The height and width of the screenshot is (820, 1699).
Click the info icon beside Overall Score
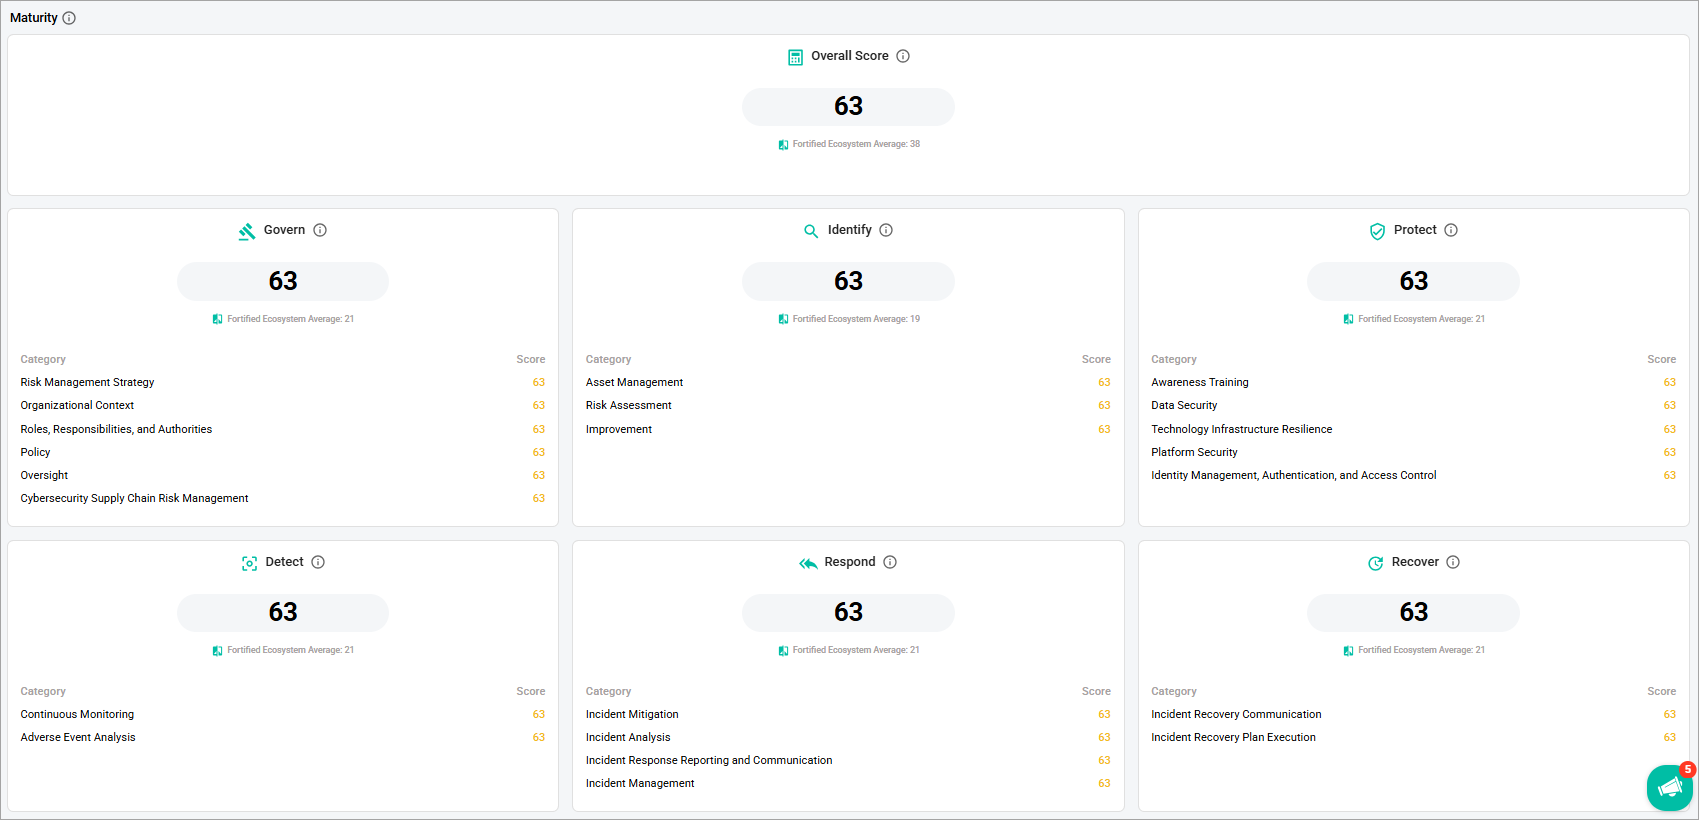coord(903,56)
